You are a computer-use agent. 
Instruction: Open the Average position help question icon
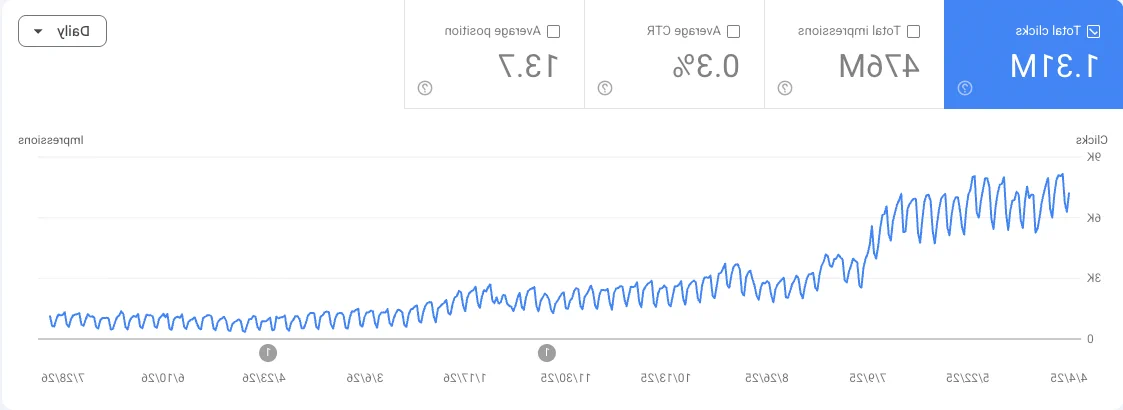425,88
